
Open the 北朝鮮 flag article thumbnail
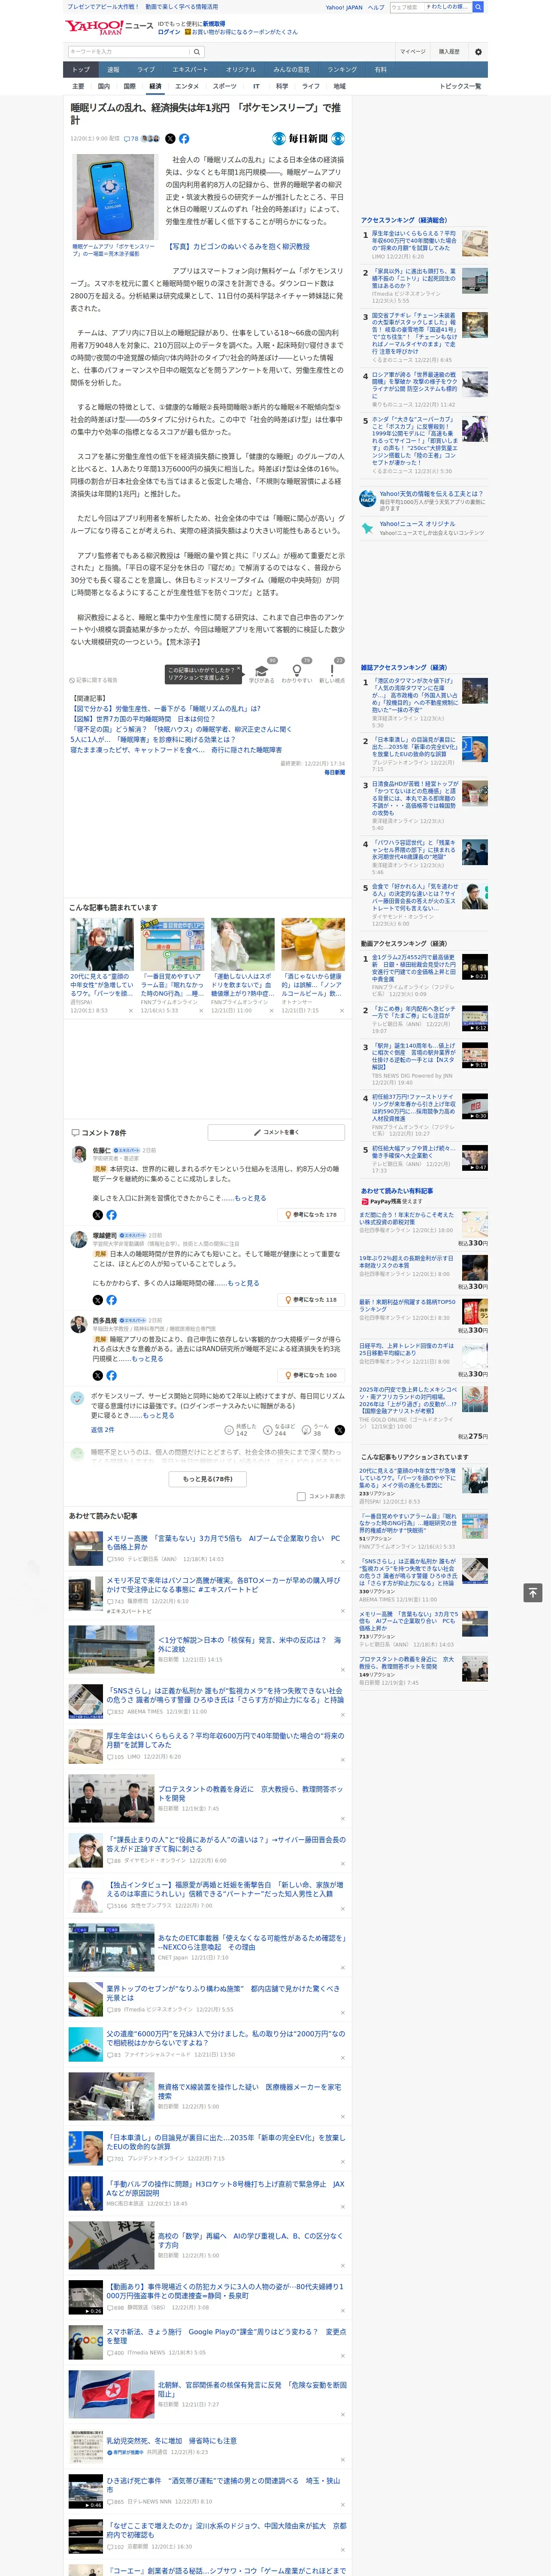click(111, 2394)
